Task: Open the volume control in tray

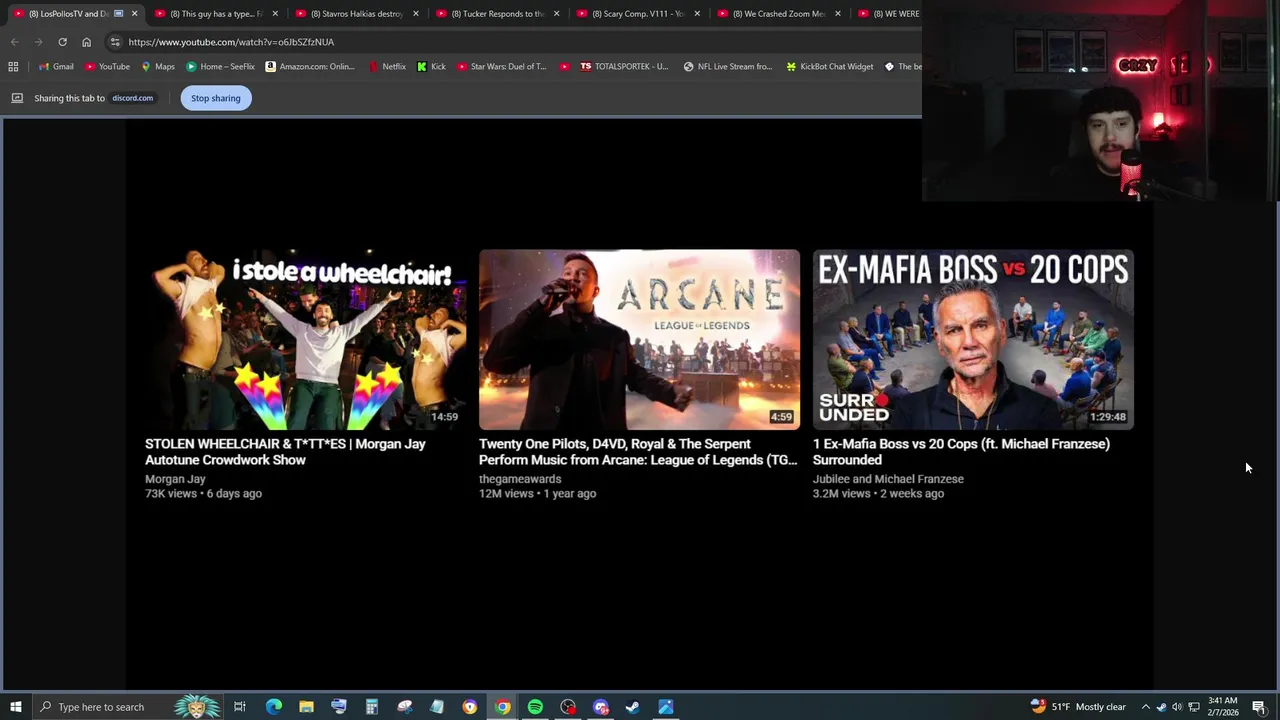Action: [1177, 707]
